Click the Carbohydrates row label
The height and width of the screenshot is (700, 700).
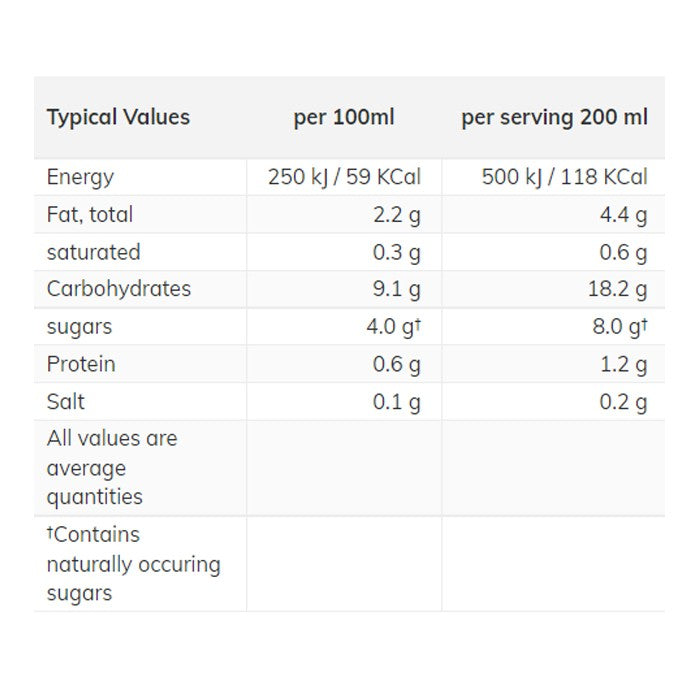[118, 289]
